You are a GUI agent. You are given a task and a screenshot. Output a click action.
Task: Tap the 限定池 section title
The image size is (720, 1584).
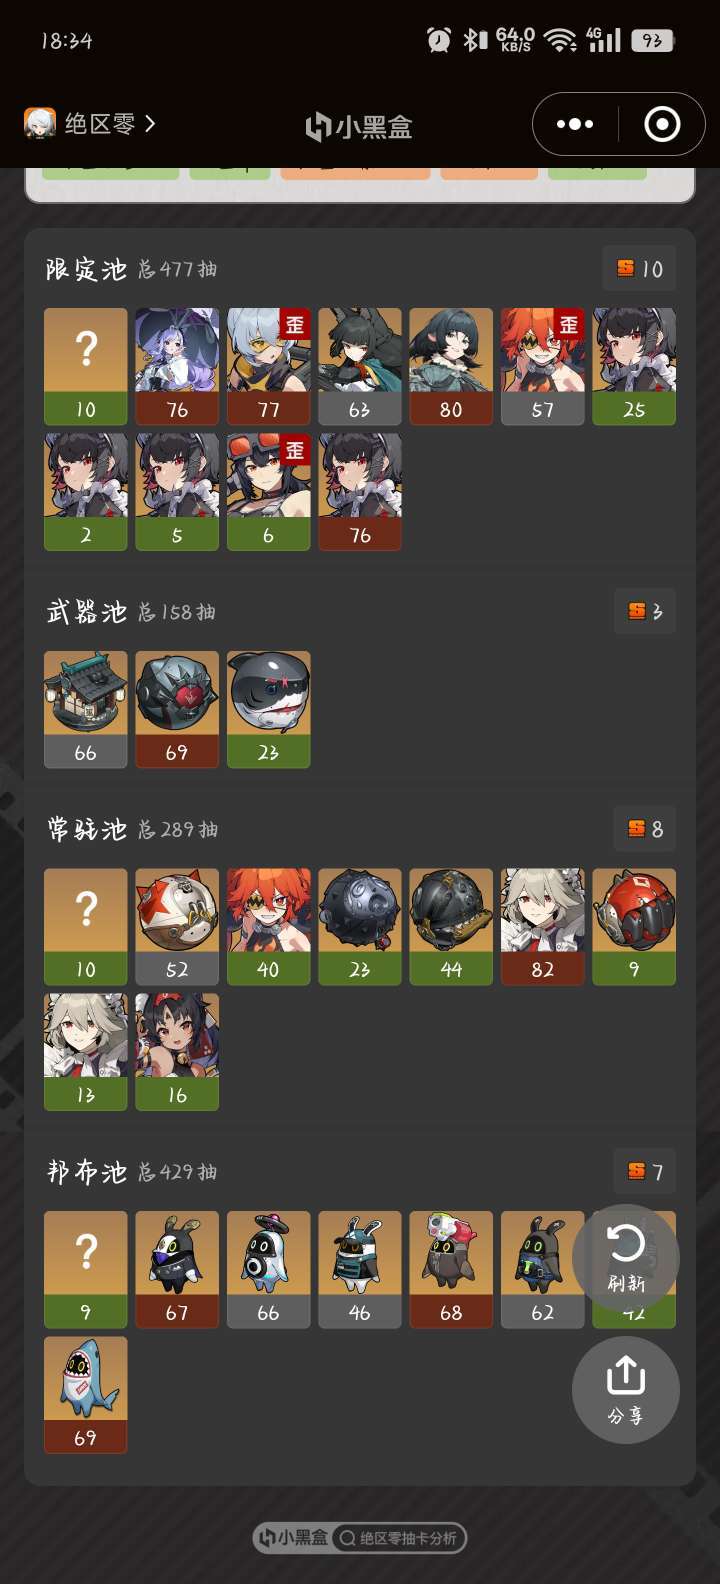86,269
